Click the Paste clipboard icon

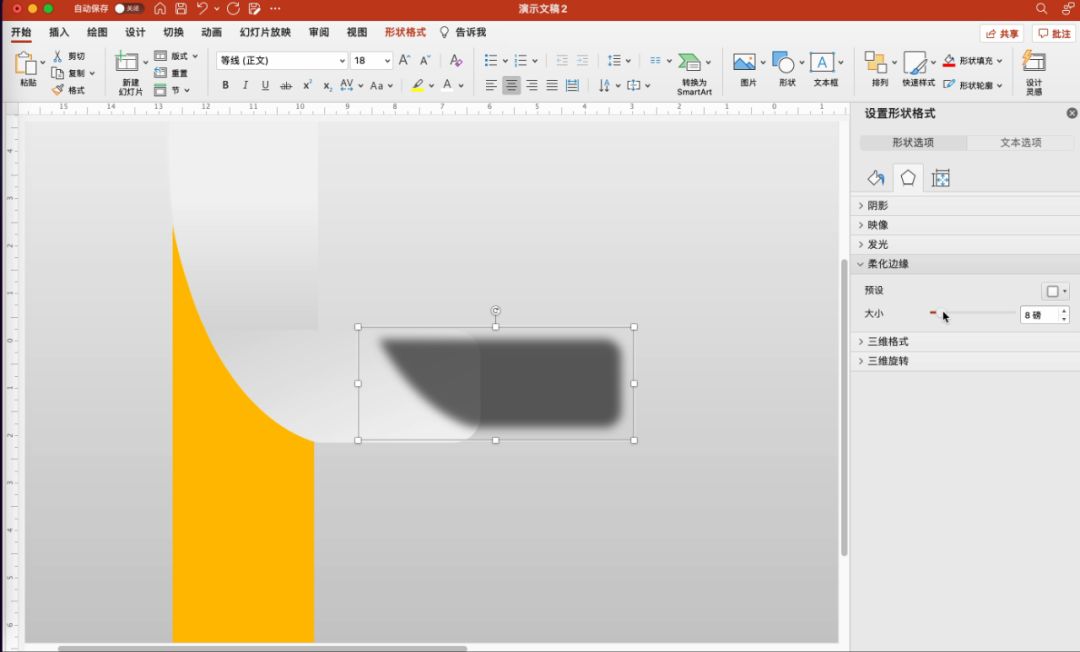point(25,63)
